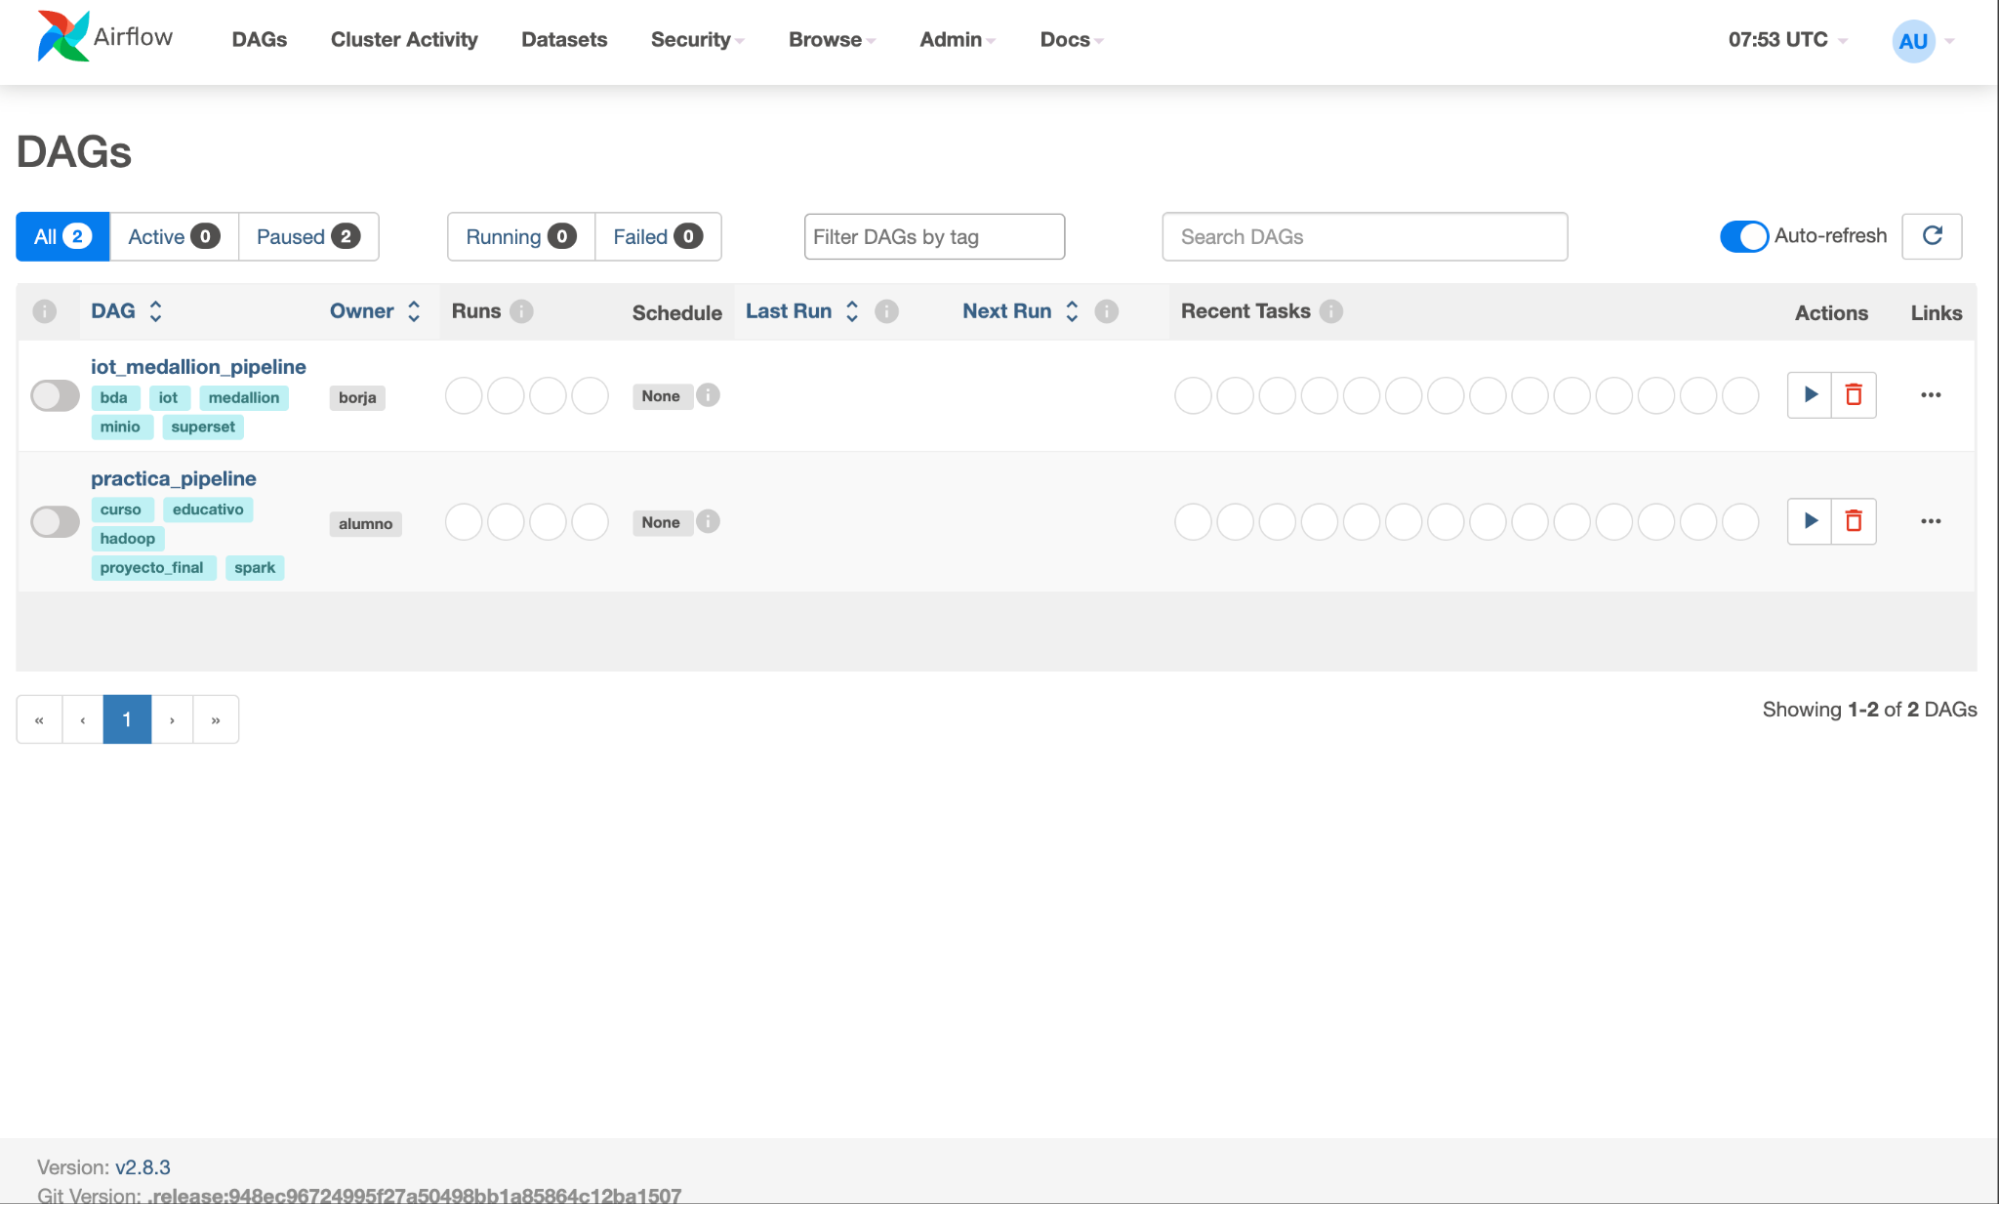Delete the practica_pipeline DAG with trash icon

(1853, 521)
